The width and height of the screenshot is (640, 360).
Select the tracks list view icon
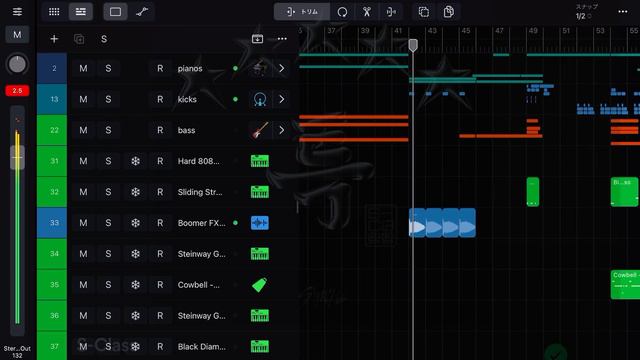(80, 12)
